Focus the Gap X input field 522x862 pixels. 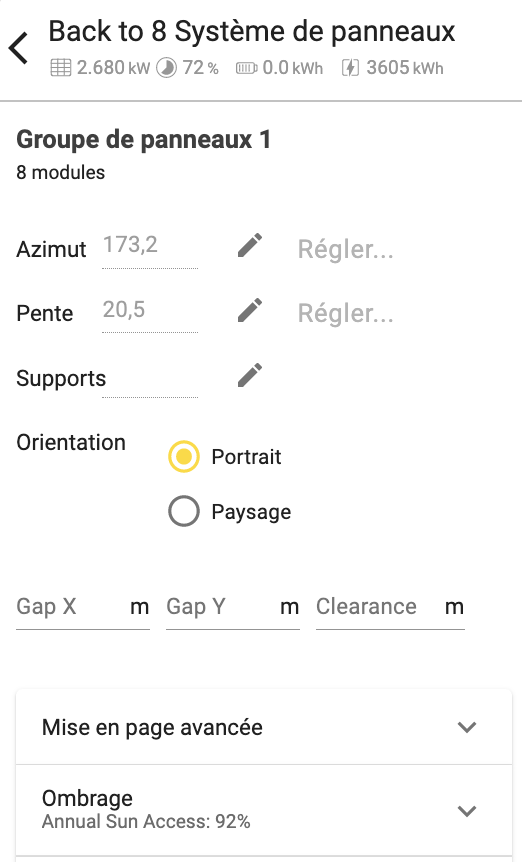83,607
